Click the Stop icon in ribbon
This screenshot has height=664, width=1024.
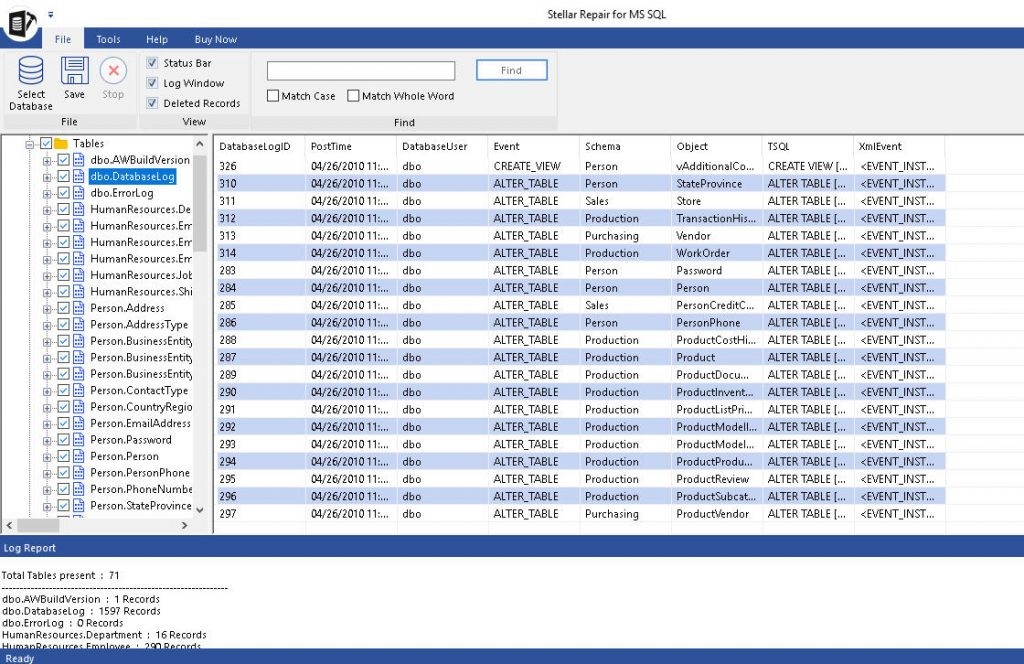[113, 71]
